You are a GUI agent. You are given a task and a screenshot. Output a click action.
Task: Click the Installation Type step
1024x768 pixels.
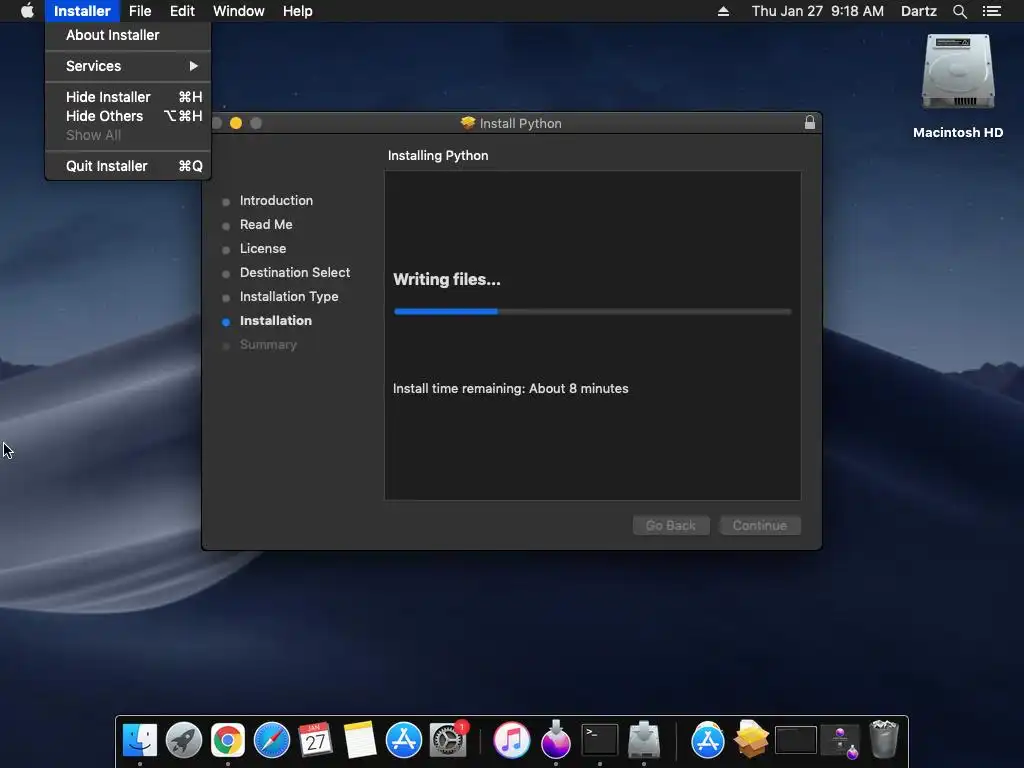[289, 296]
